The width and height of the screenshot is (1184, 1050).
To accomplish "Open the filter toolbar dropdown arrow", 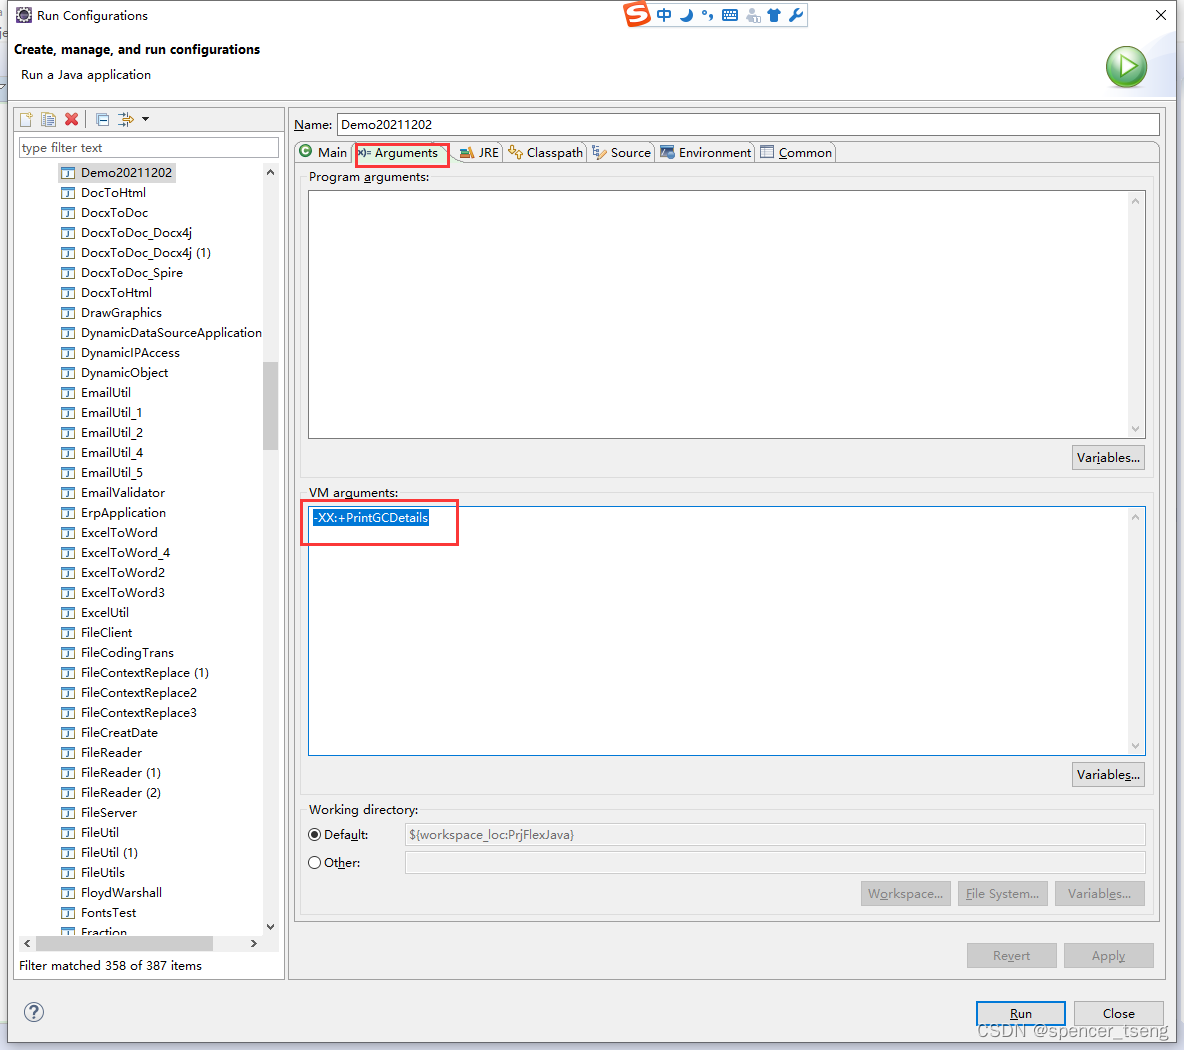I will pyautogui.click(x=145, y=119).
